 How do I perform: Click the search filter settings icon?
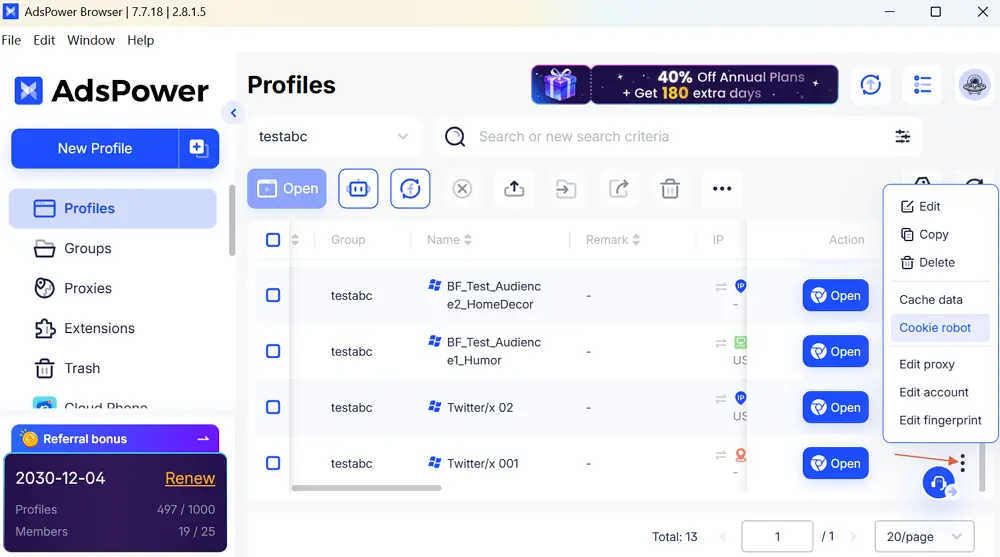(x=902, y=137)
